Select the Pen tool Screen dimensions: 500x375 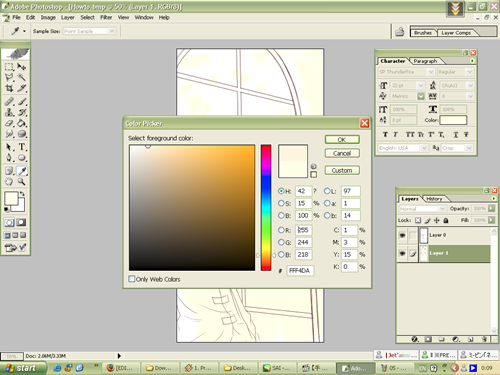pyautogui.click(x=9, y=158)
